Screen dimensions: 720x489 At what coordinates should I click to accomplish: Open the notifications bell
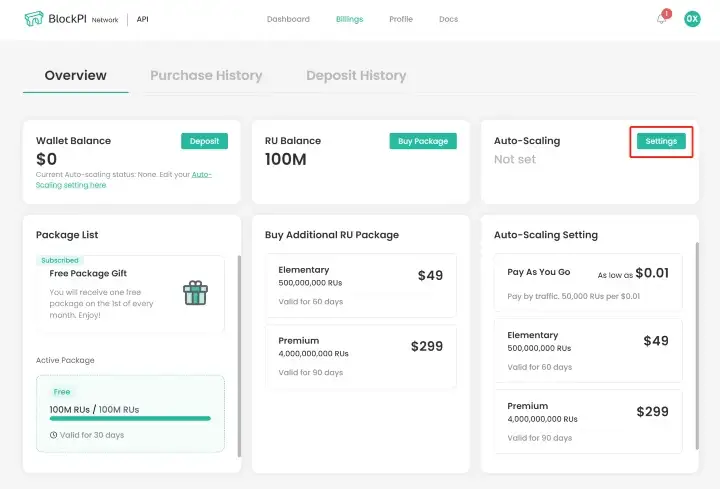pyautogui.click(x=661, y=19)
